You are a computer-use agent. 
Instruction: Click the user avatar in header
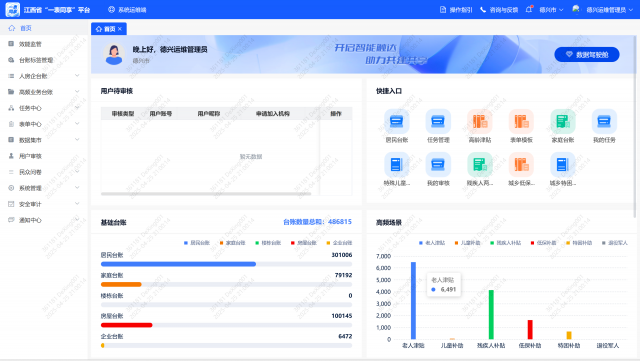pyautogui.click(x=576, y=9)
